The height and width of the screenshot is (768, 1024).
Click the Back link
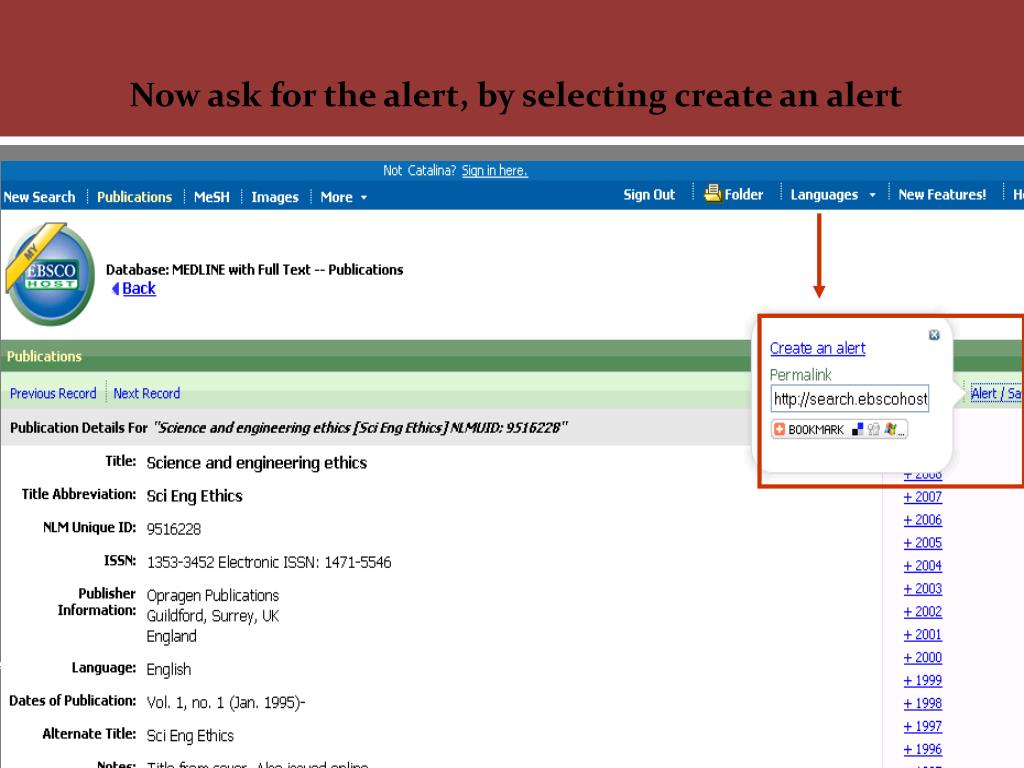[139, 289]
